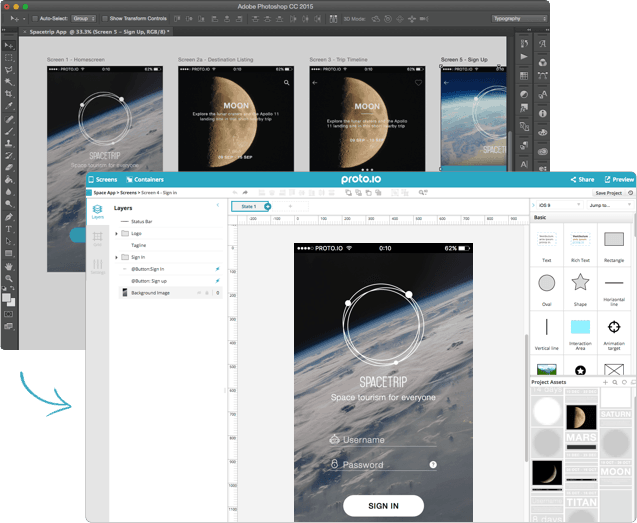Screen dimensions: 637x523
Task: Click Space App link in the breadcrumb
Action: click(104, 193)
